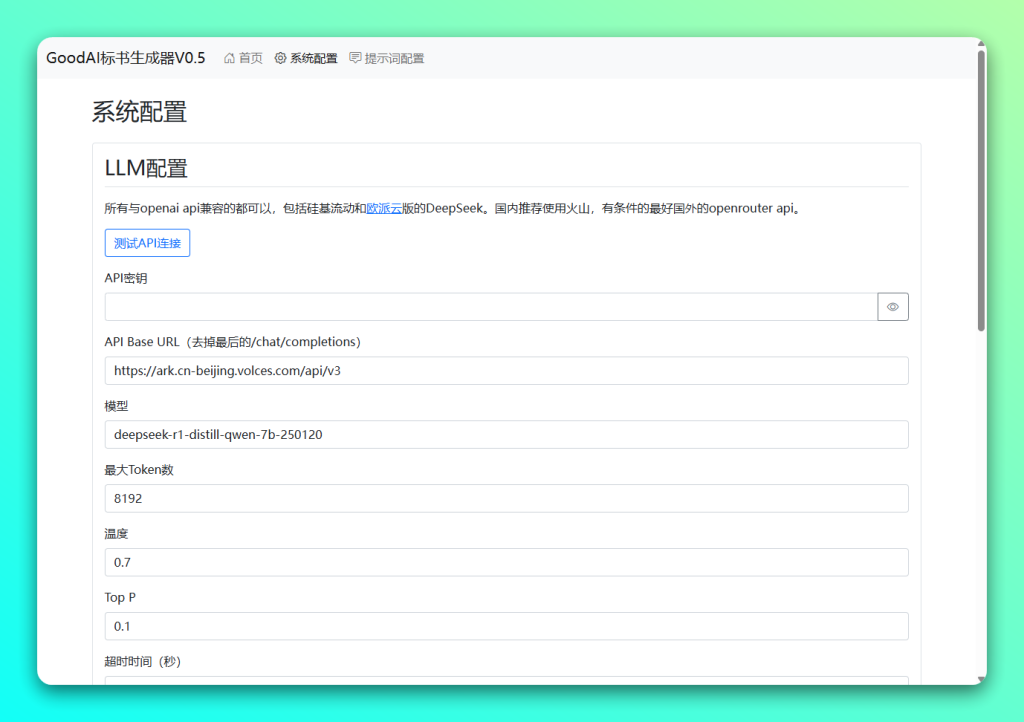This screenshot has width=1024, height=722.
Task: Click the 最大Token数 field showing 8192
Action: (507, 498)
